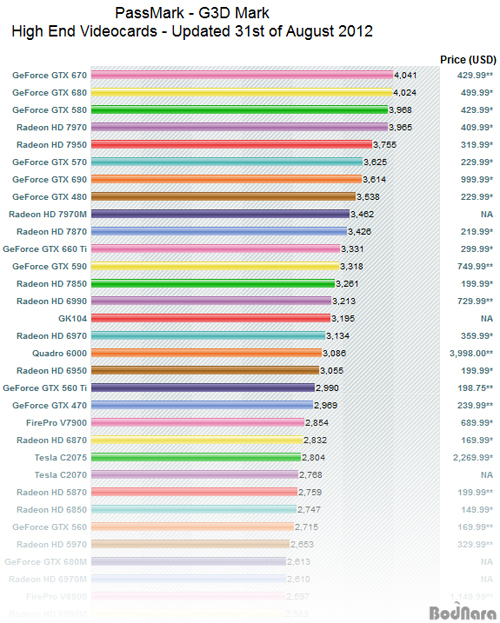
Task: Click the score value 3,755
Action: (x=385, y=145)
